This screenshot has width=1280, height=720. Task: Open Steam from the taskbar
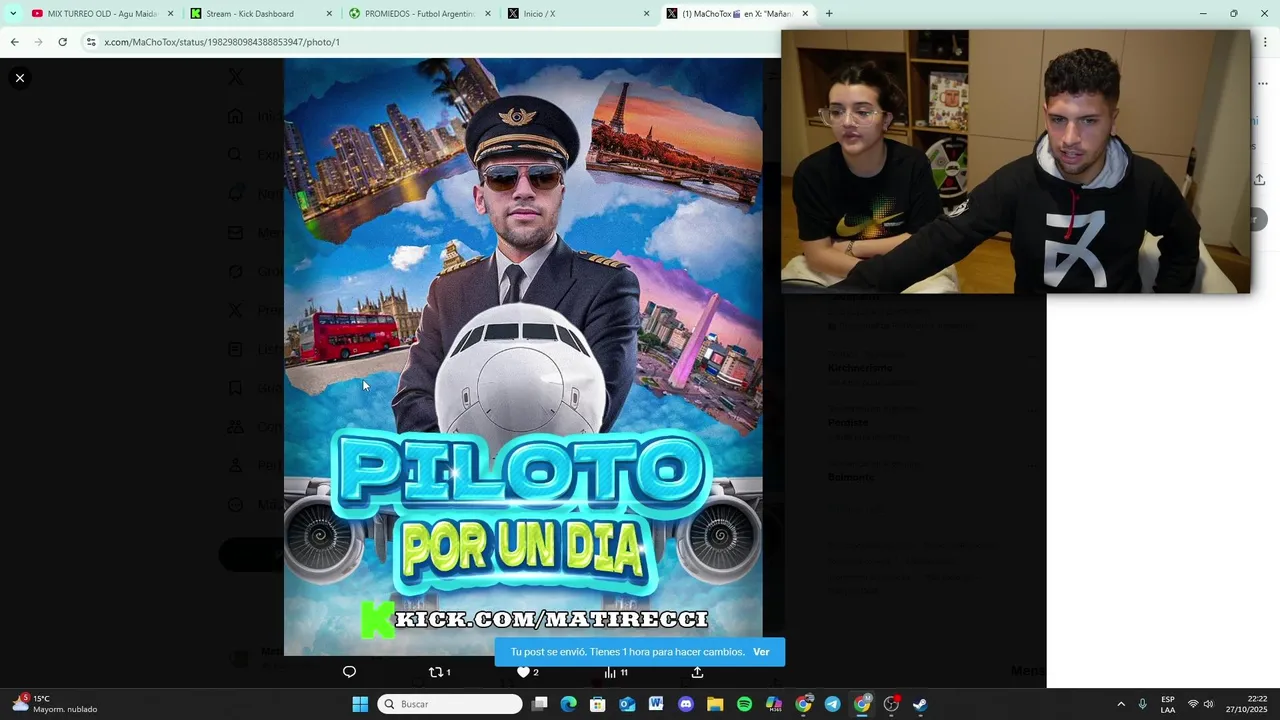920,704
